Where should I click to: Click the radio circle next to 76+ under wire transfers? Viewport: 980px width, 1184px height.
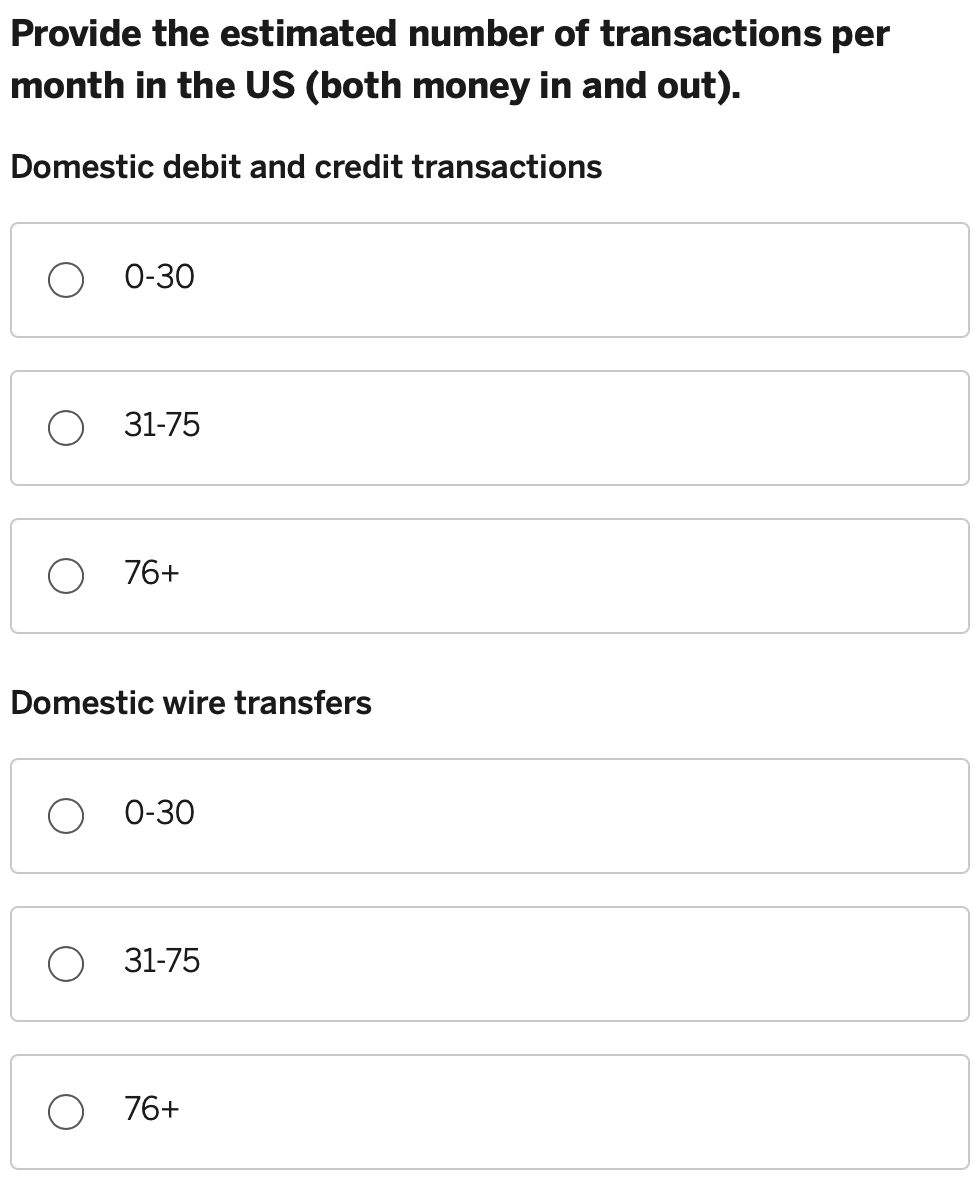point(66,1112)
